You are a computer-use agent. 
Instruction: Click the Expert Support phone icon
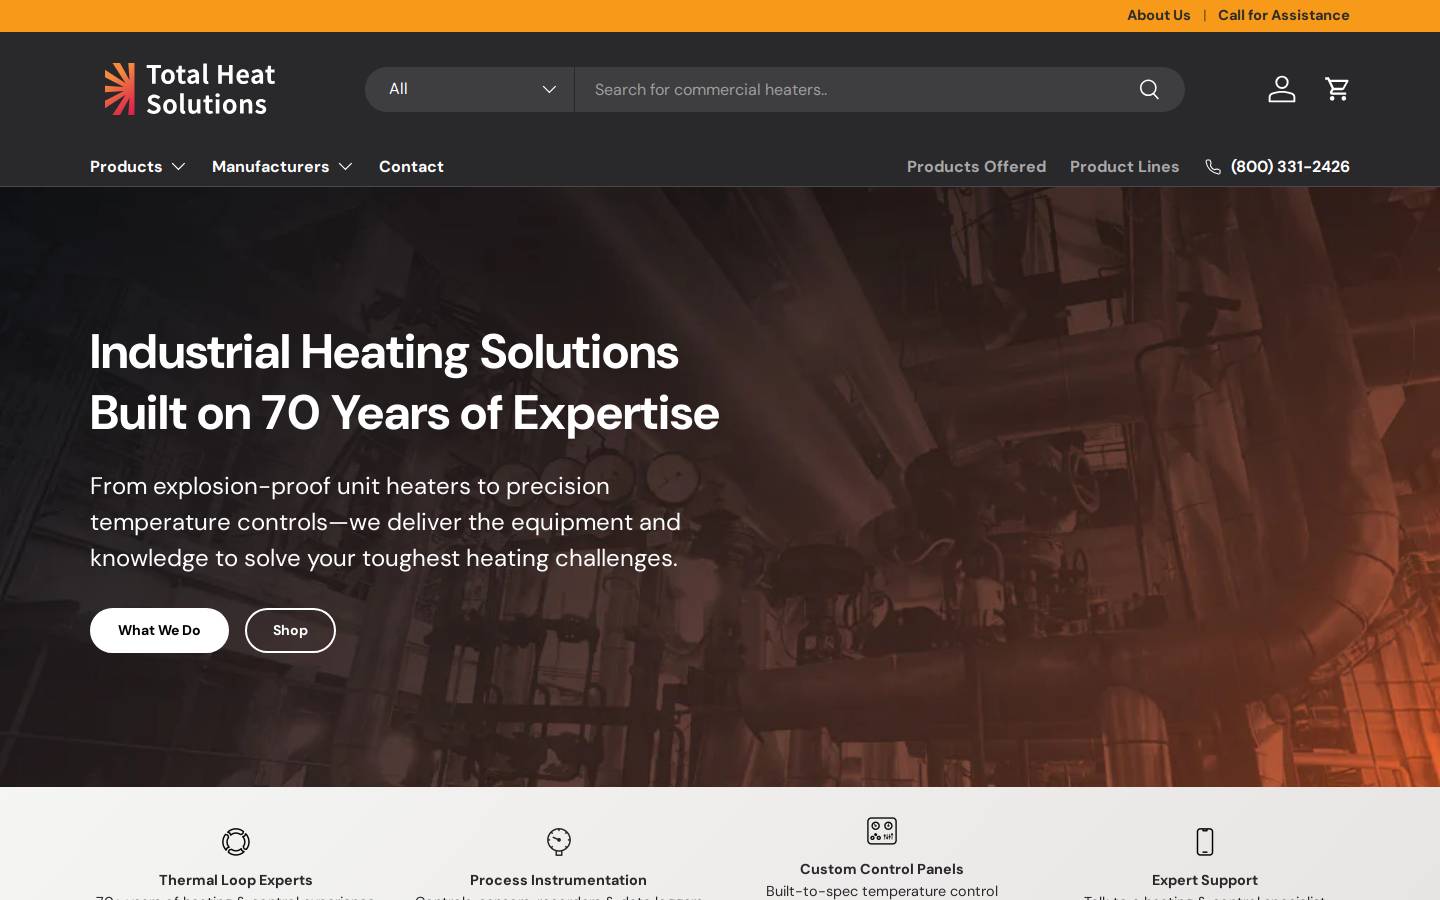[1205, 842]
